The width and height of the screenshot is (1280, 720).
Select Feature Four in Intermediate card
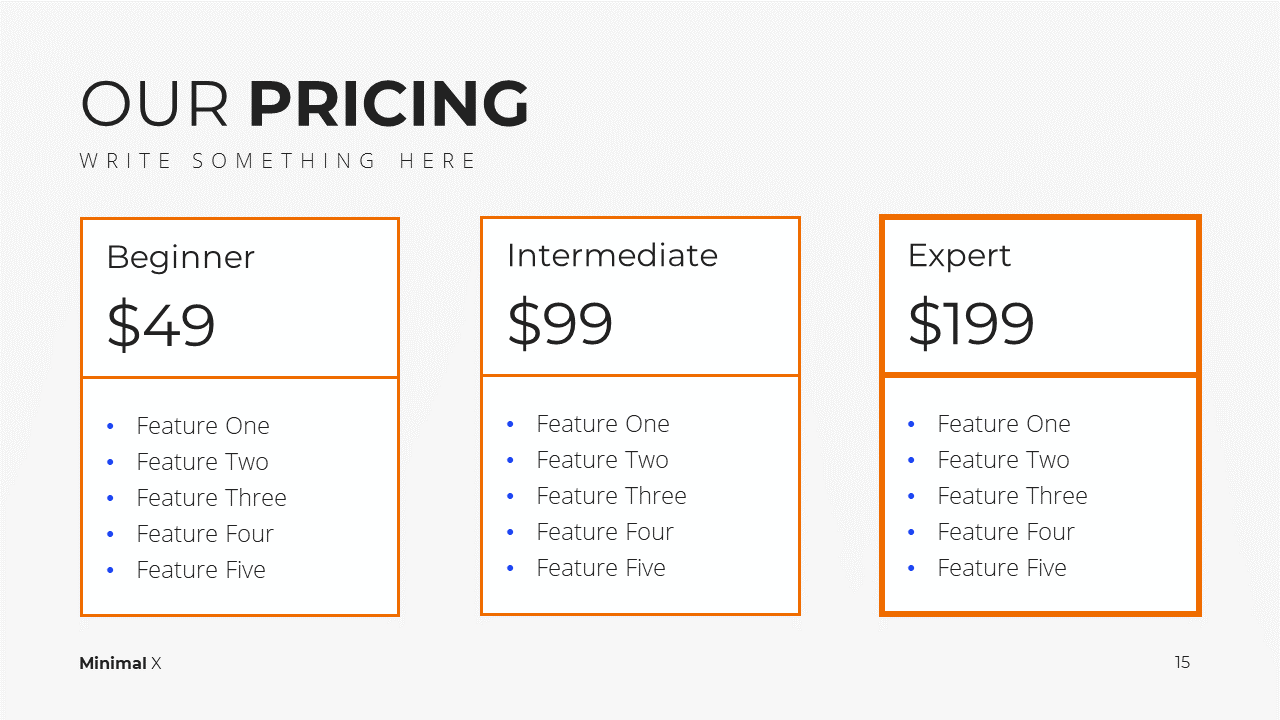pyautogui.click(x=605, y=532)
